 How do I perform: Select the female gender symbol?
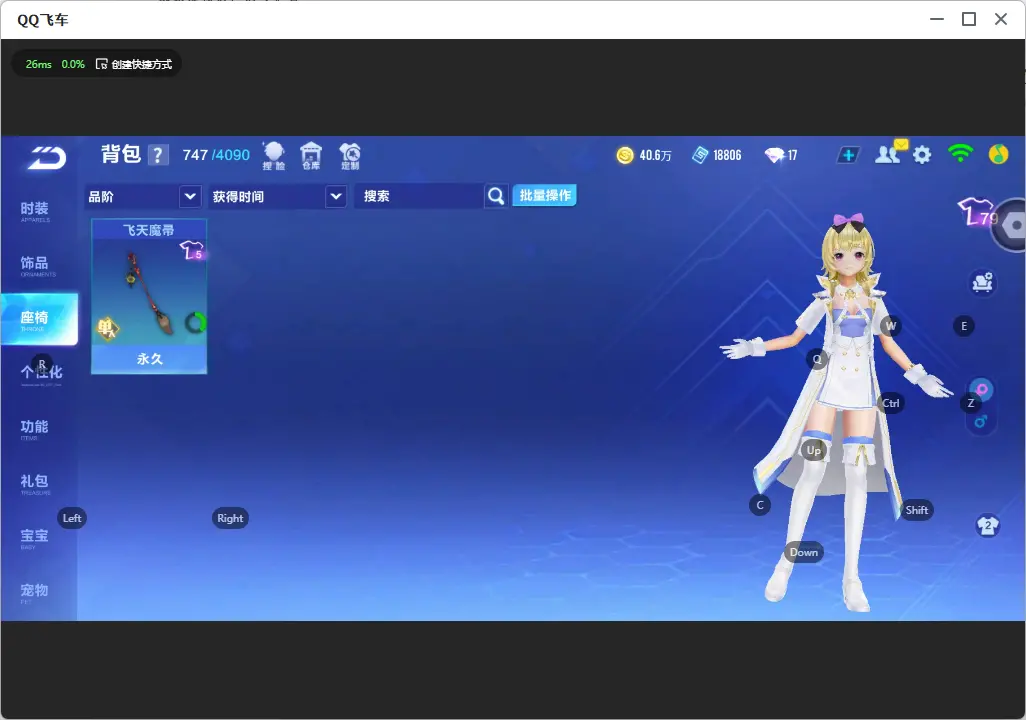pos(982,390)
